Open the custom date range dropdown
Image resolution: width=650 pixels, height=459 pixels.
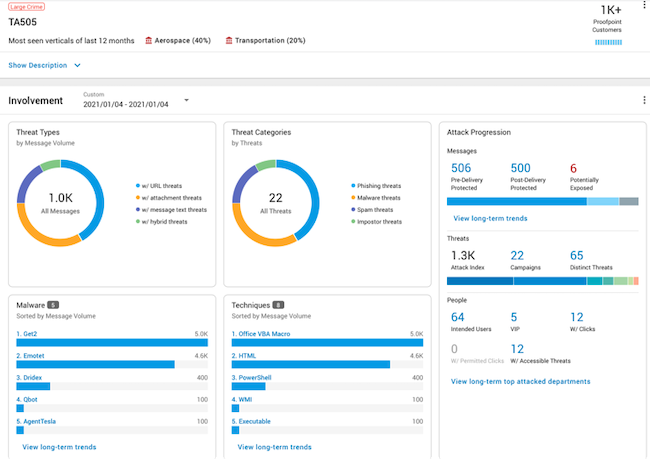click(x=186, y=101)
